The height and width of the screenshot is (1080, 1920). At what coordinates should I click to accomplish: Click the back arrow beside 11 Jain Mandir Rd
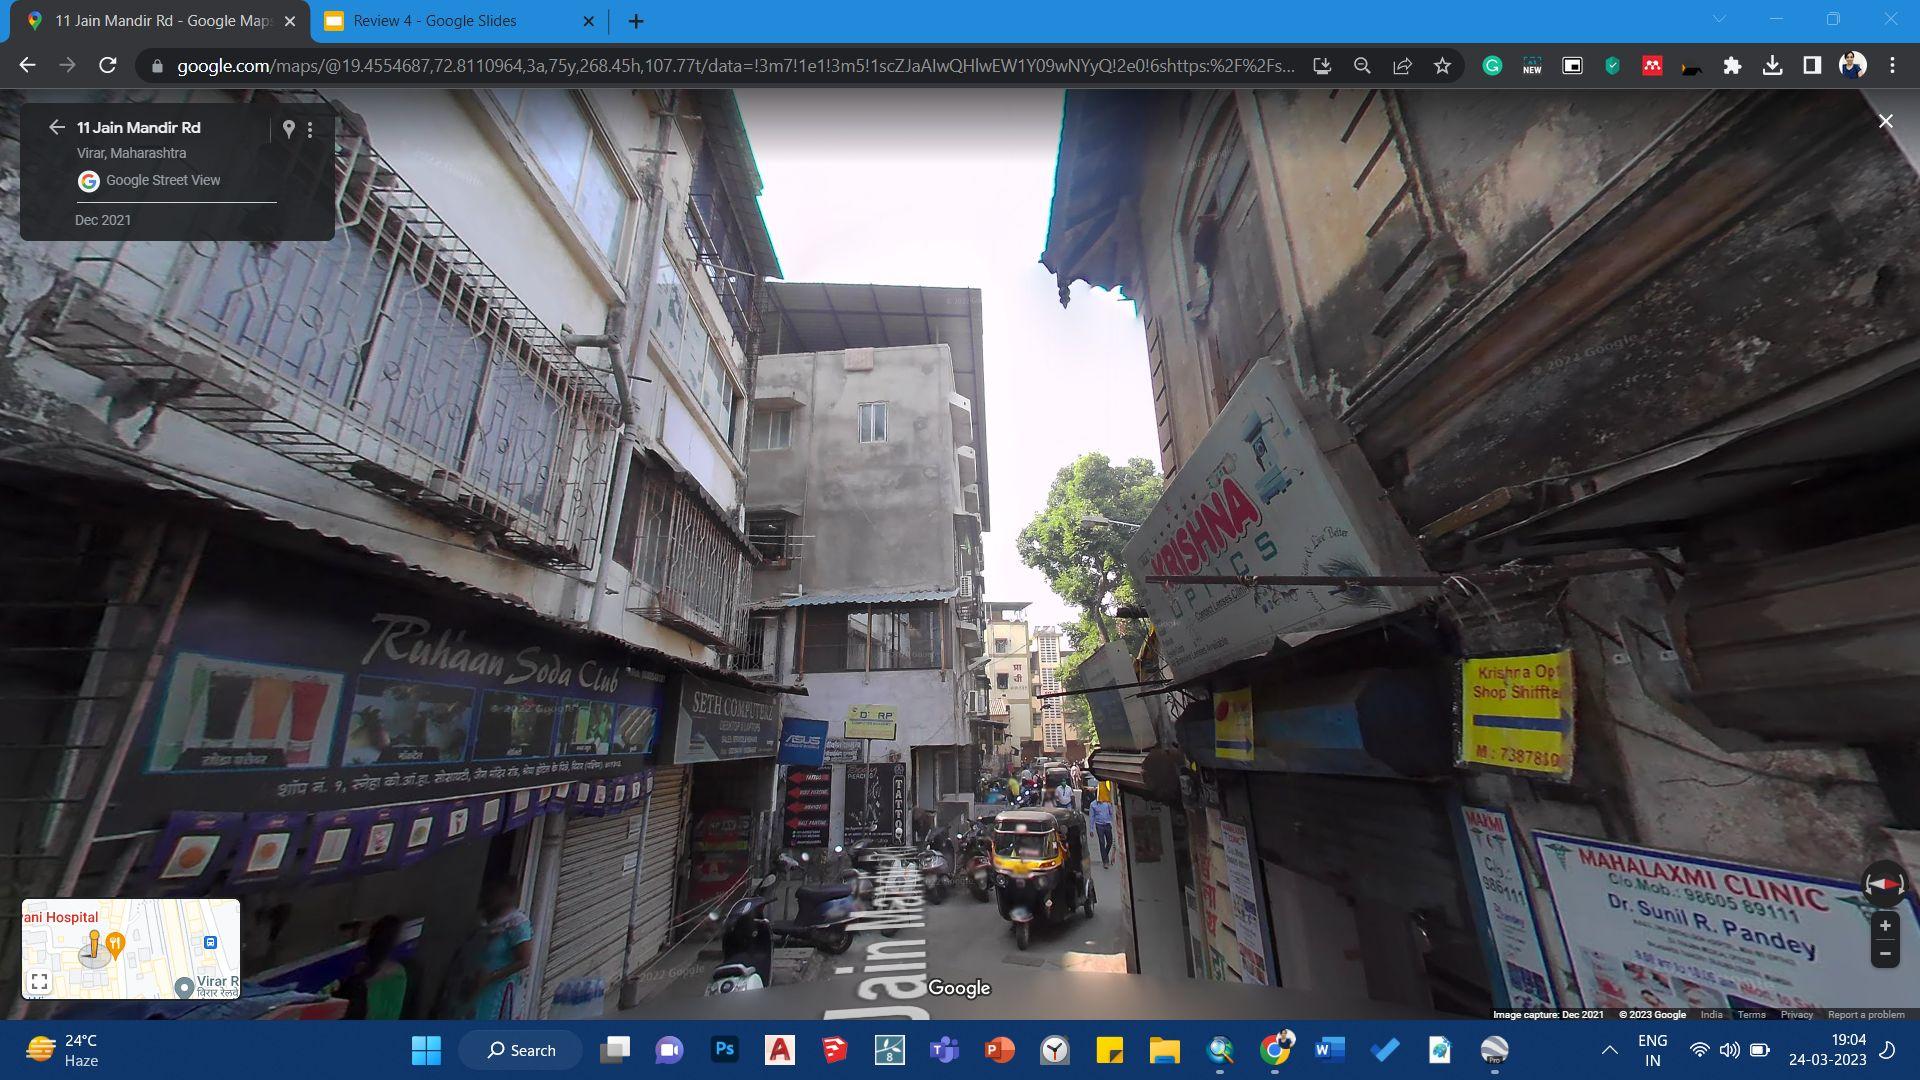56,127
